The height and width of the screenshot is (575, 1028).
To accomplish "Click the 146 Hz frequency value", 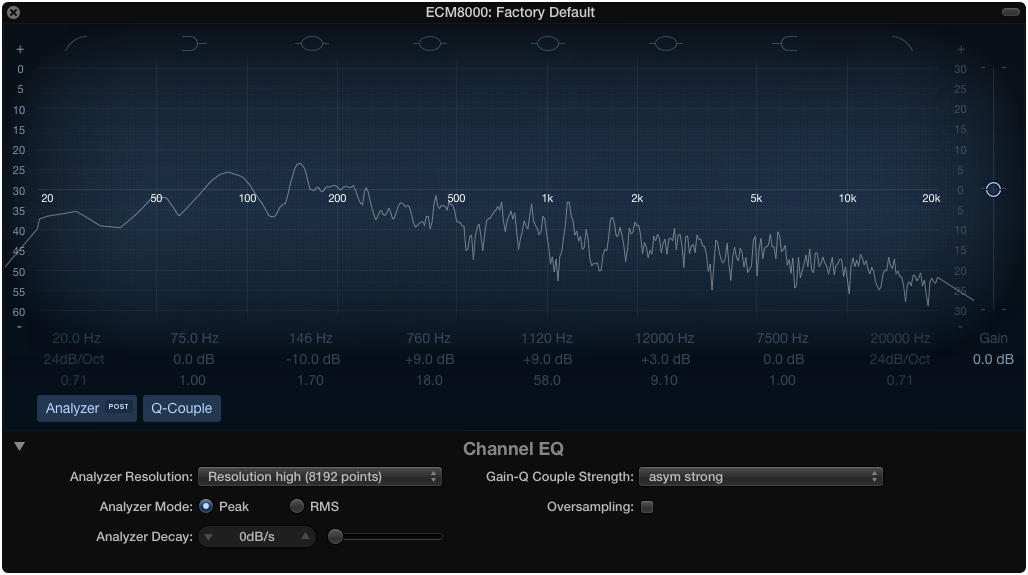I will (311, 338).
